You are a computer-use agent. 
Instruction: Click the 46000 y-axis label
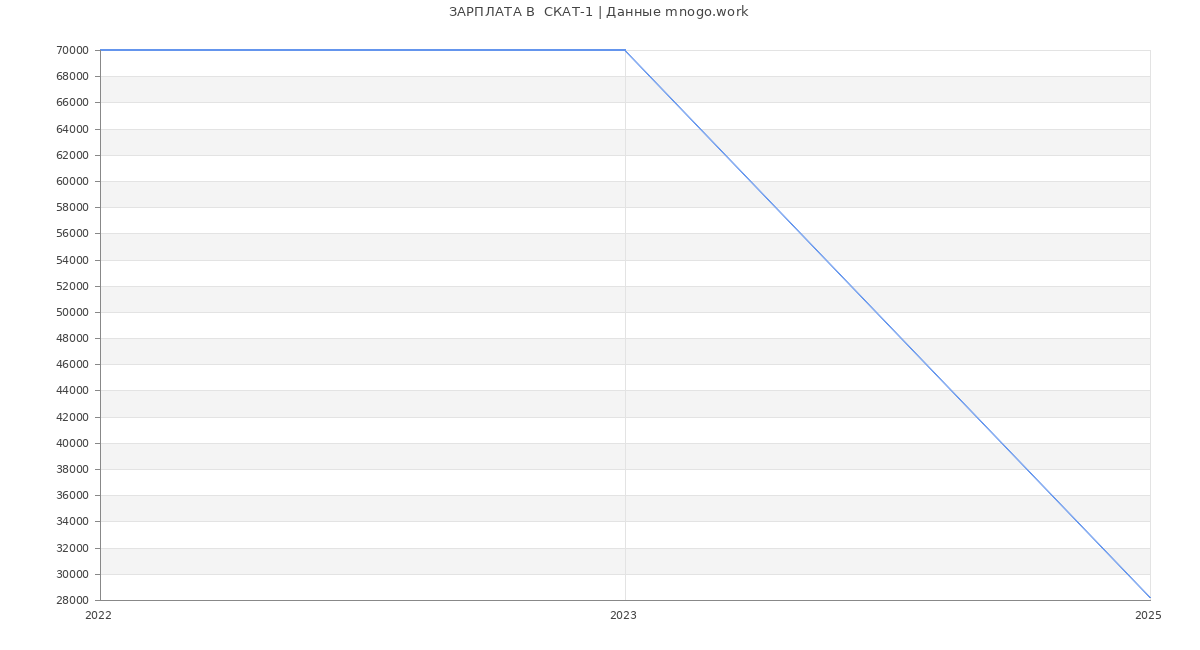[x=73, y=364]
